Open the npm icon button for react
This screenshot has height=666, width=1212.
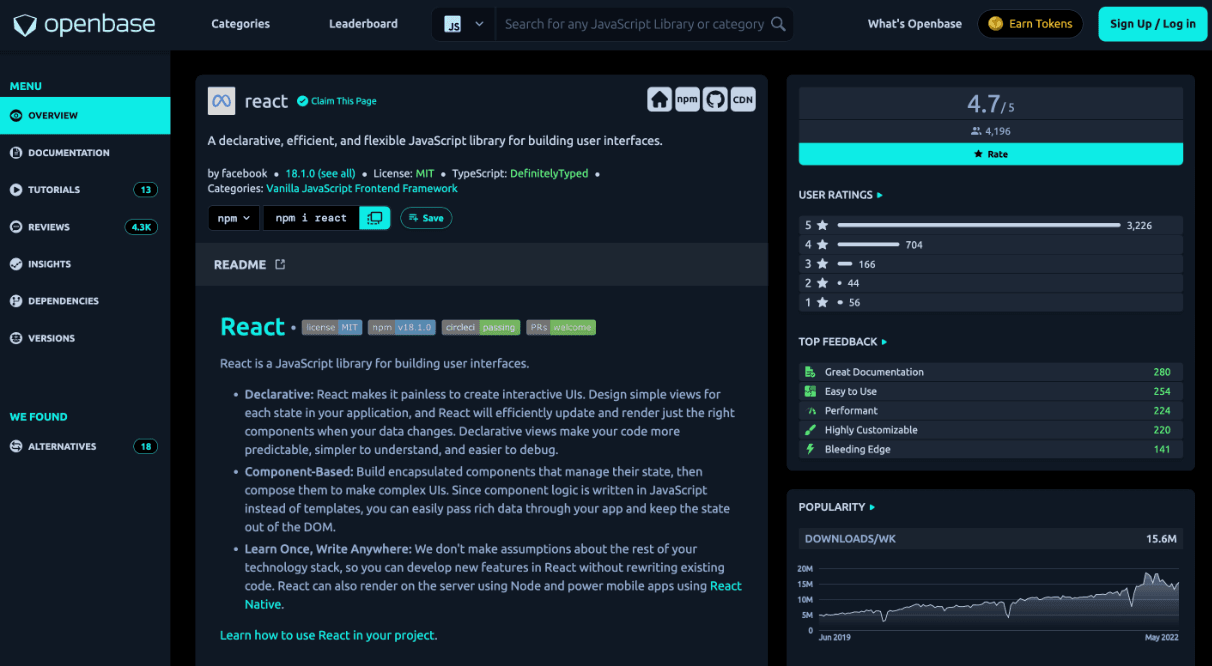click(687, 99)
